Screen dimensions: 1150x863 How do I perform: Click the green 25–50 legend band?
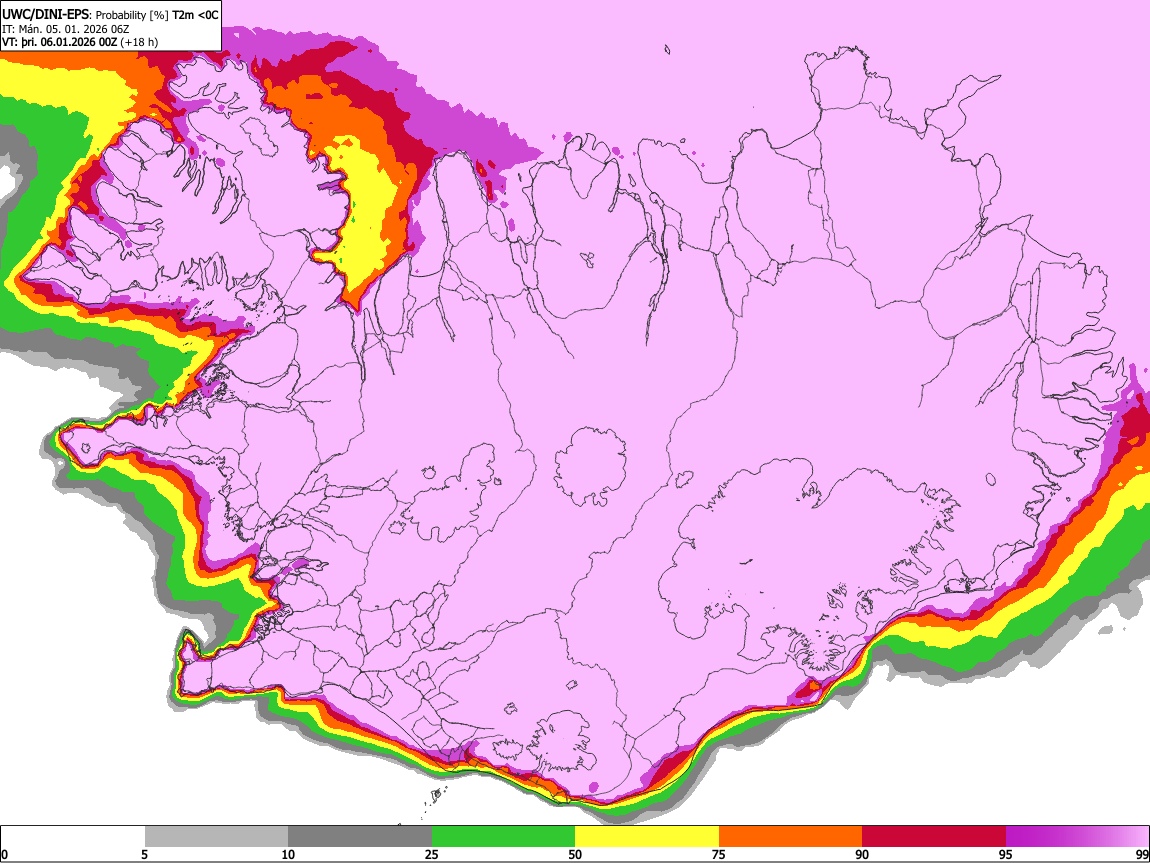pos(503,837)
